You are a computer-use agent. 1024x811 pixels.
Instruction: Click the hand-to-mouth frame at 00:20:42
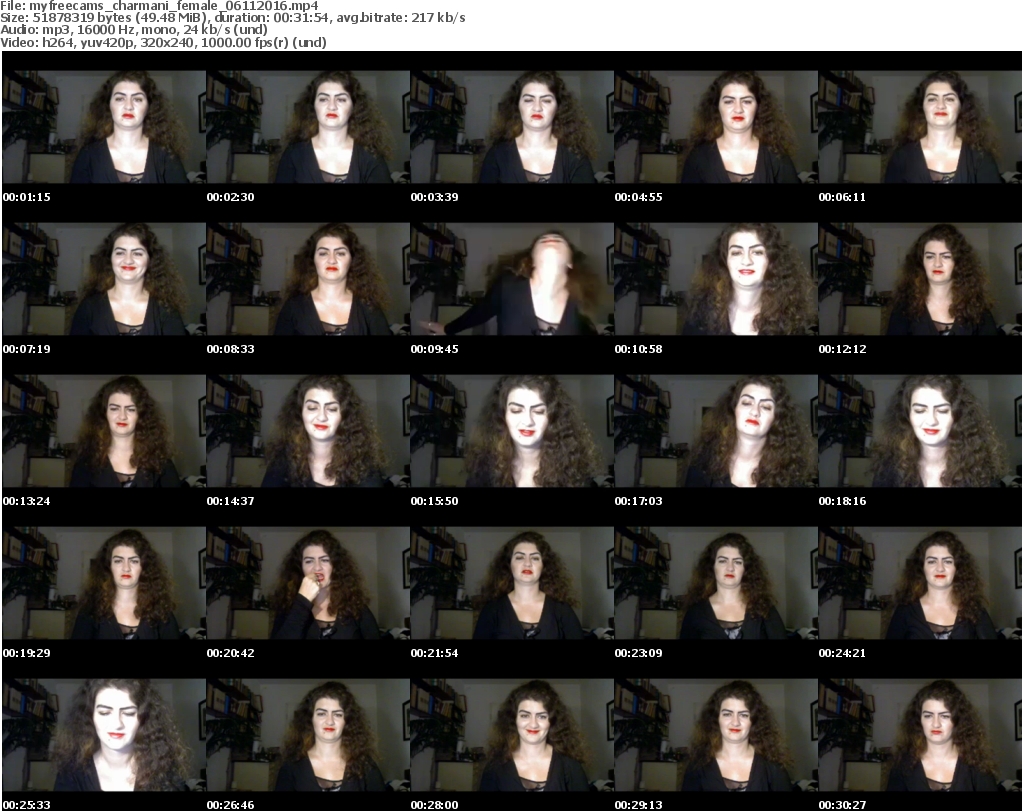(x=308, y=583)
